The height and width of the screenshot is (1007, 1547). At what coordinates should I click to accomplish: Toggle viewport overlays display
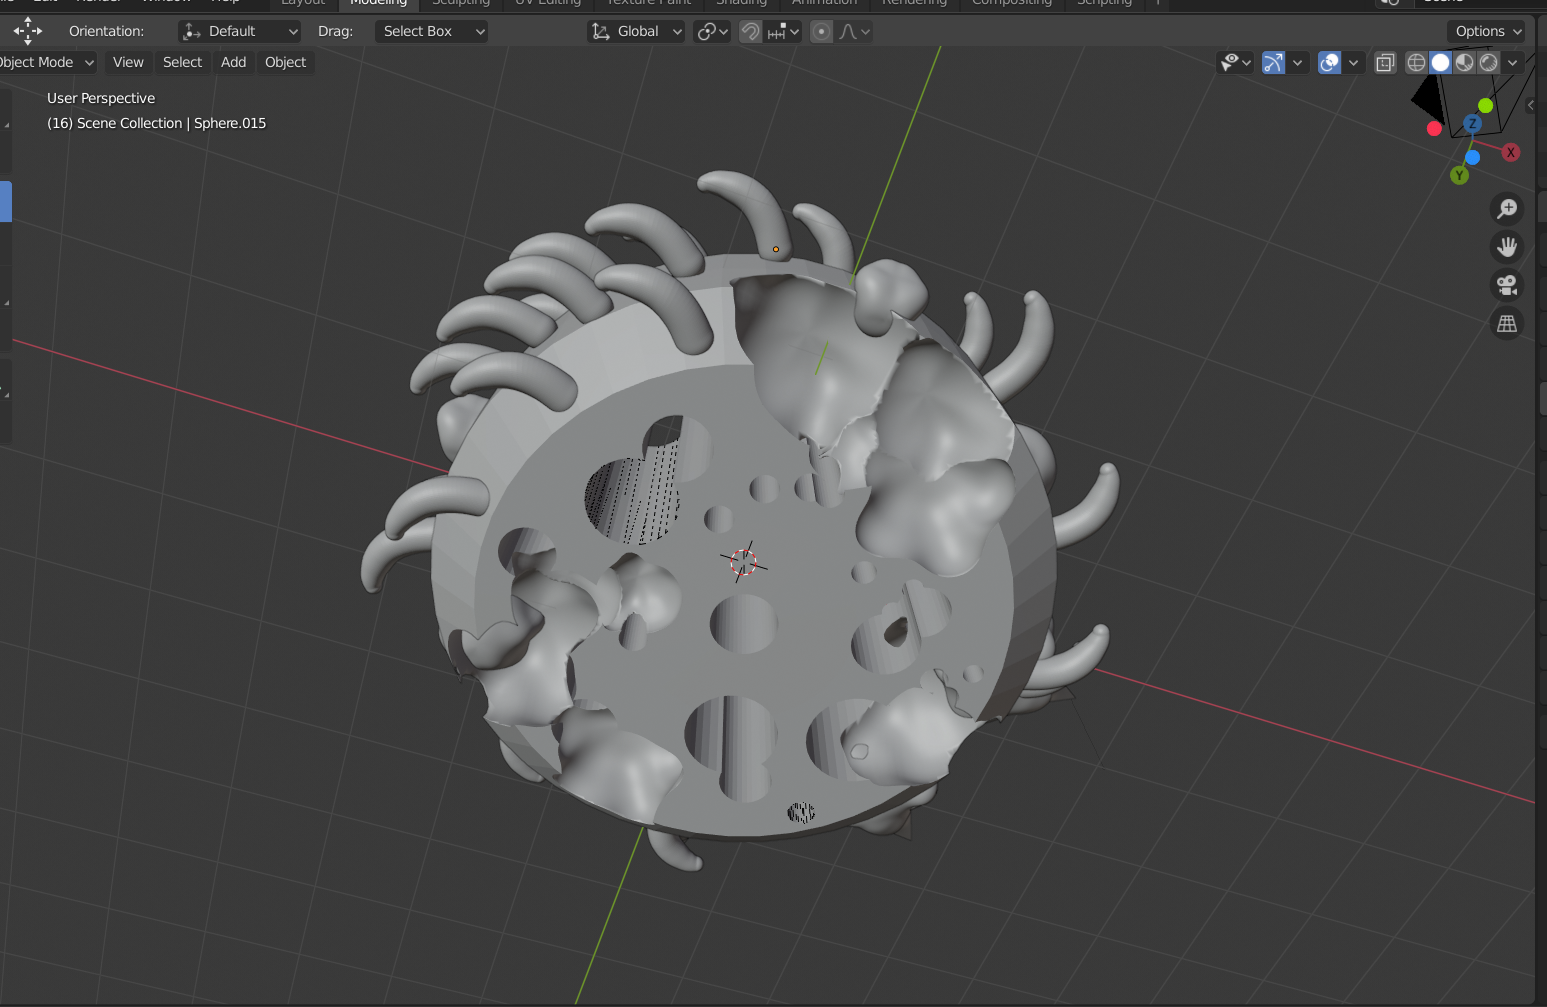(1329, 63)
